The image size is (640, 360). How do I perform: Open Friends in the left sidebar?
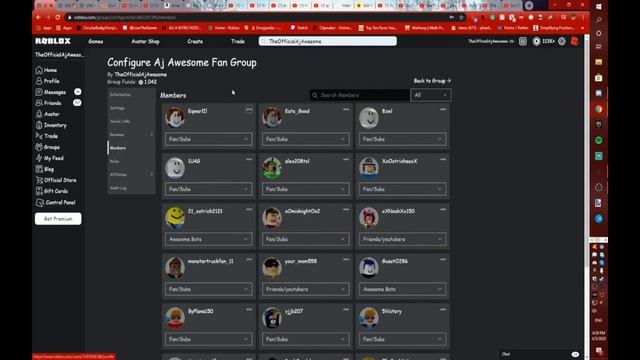[x=49, y=103]
